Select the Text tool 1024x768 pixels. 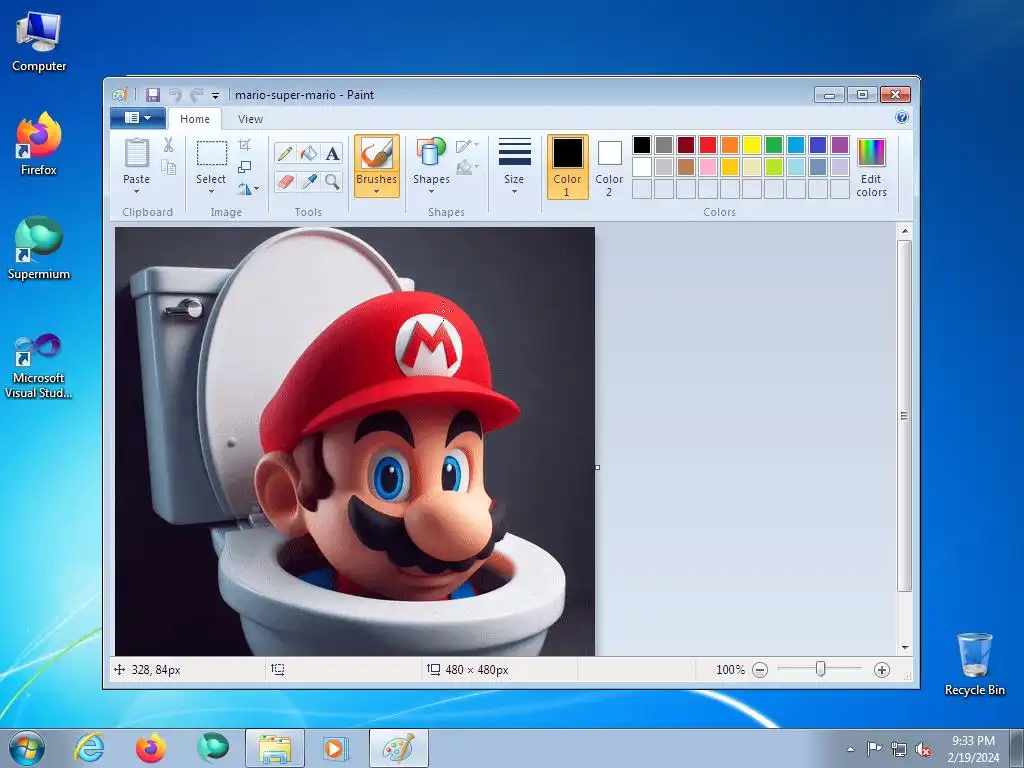click(332, 153)
